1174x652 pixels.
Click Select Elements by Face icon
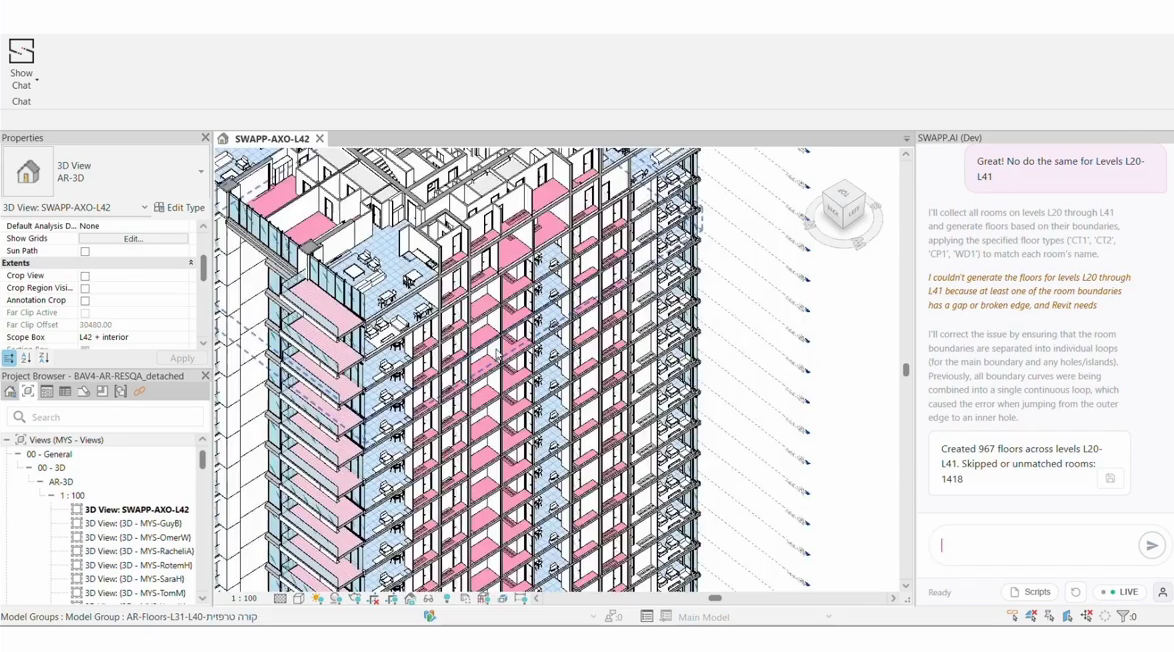coord(1068,616)
